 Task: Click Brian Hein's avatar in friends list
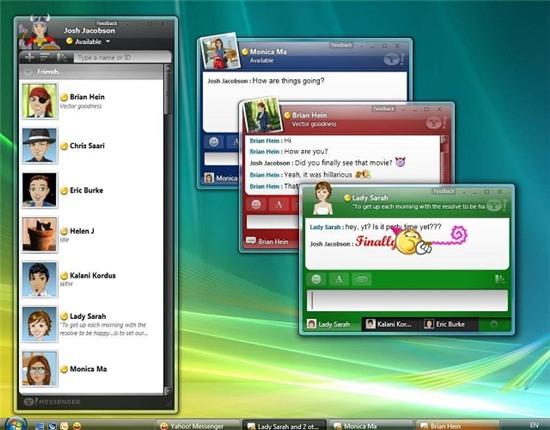[39, 101]
